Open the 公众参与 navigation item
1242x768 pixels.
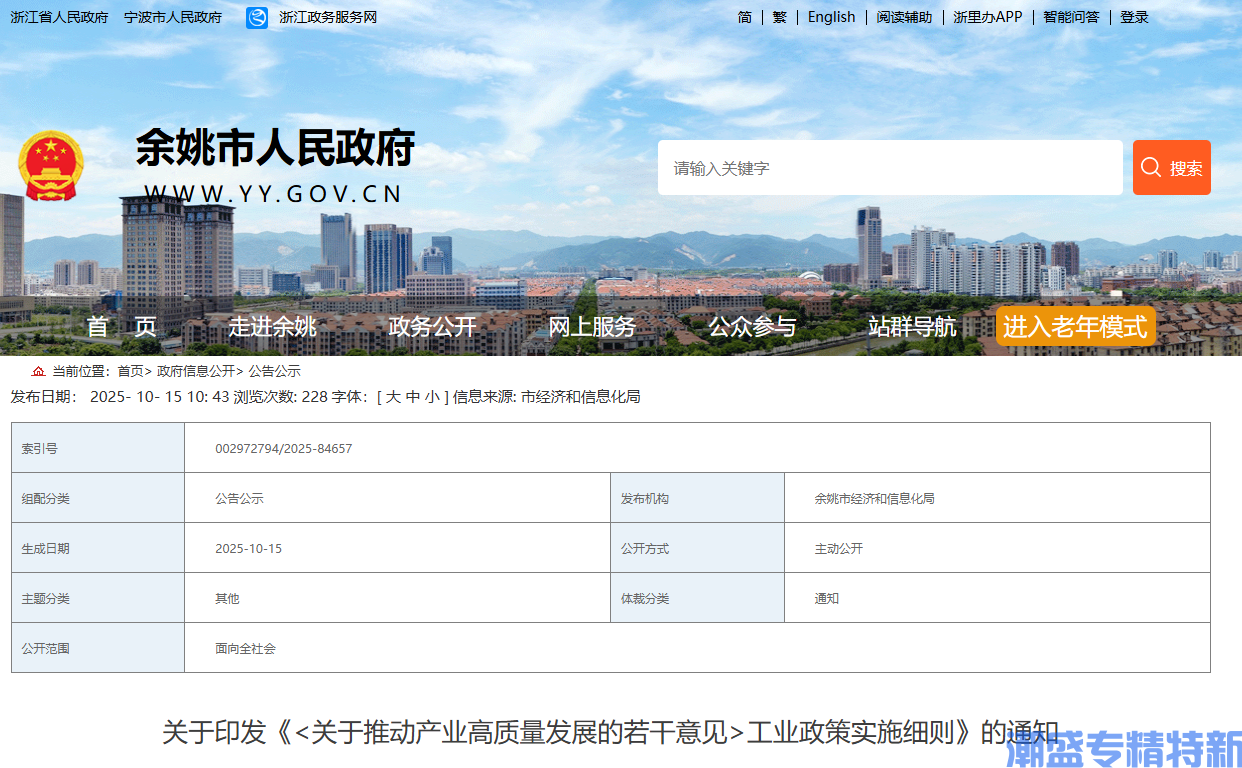click(x=752, y=326)
